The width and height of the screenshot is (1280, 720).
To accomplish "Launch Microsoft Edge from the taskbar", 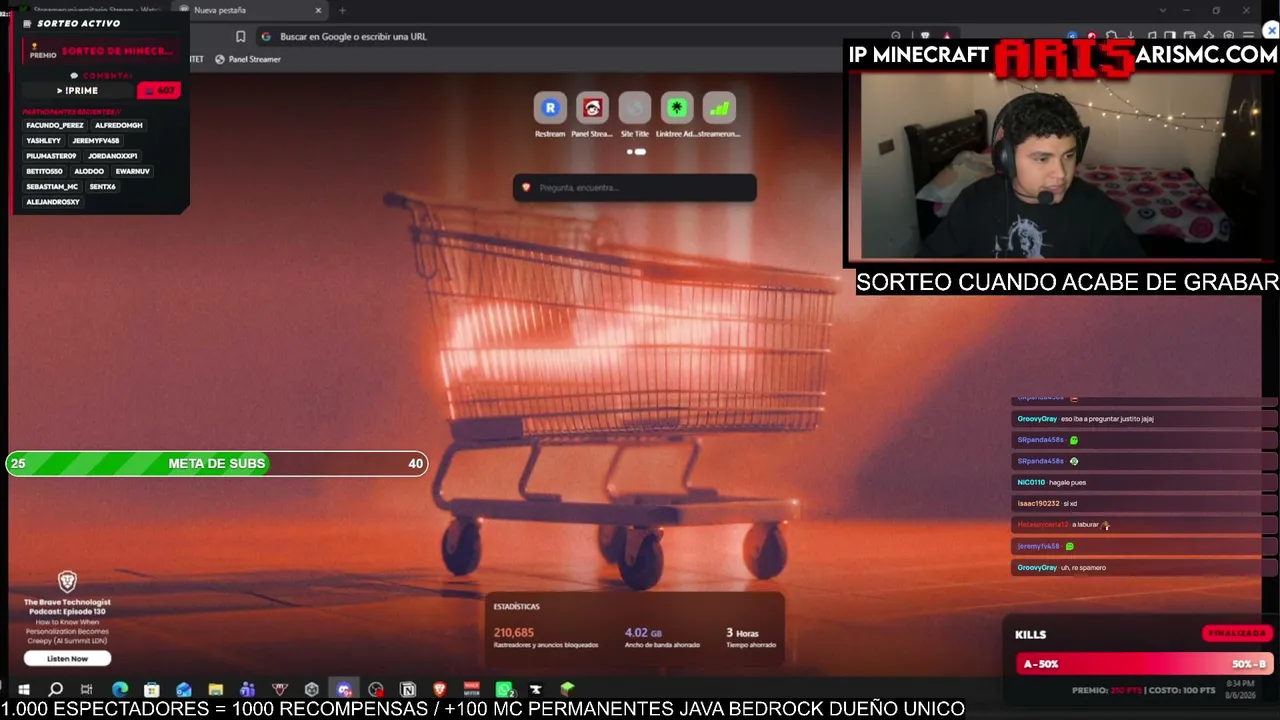I will [x=120, y=689].
